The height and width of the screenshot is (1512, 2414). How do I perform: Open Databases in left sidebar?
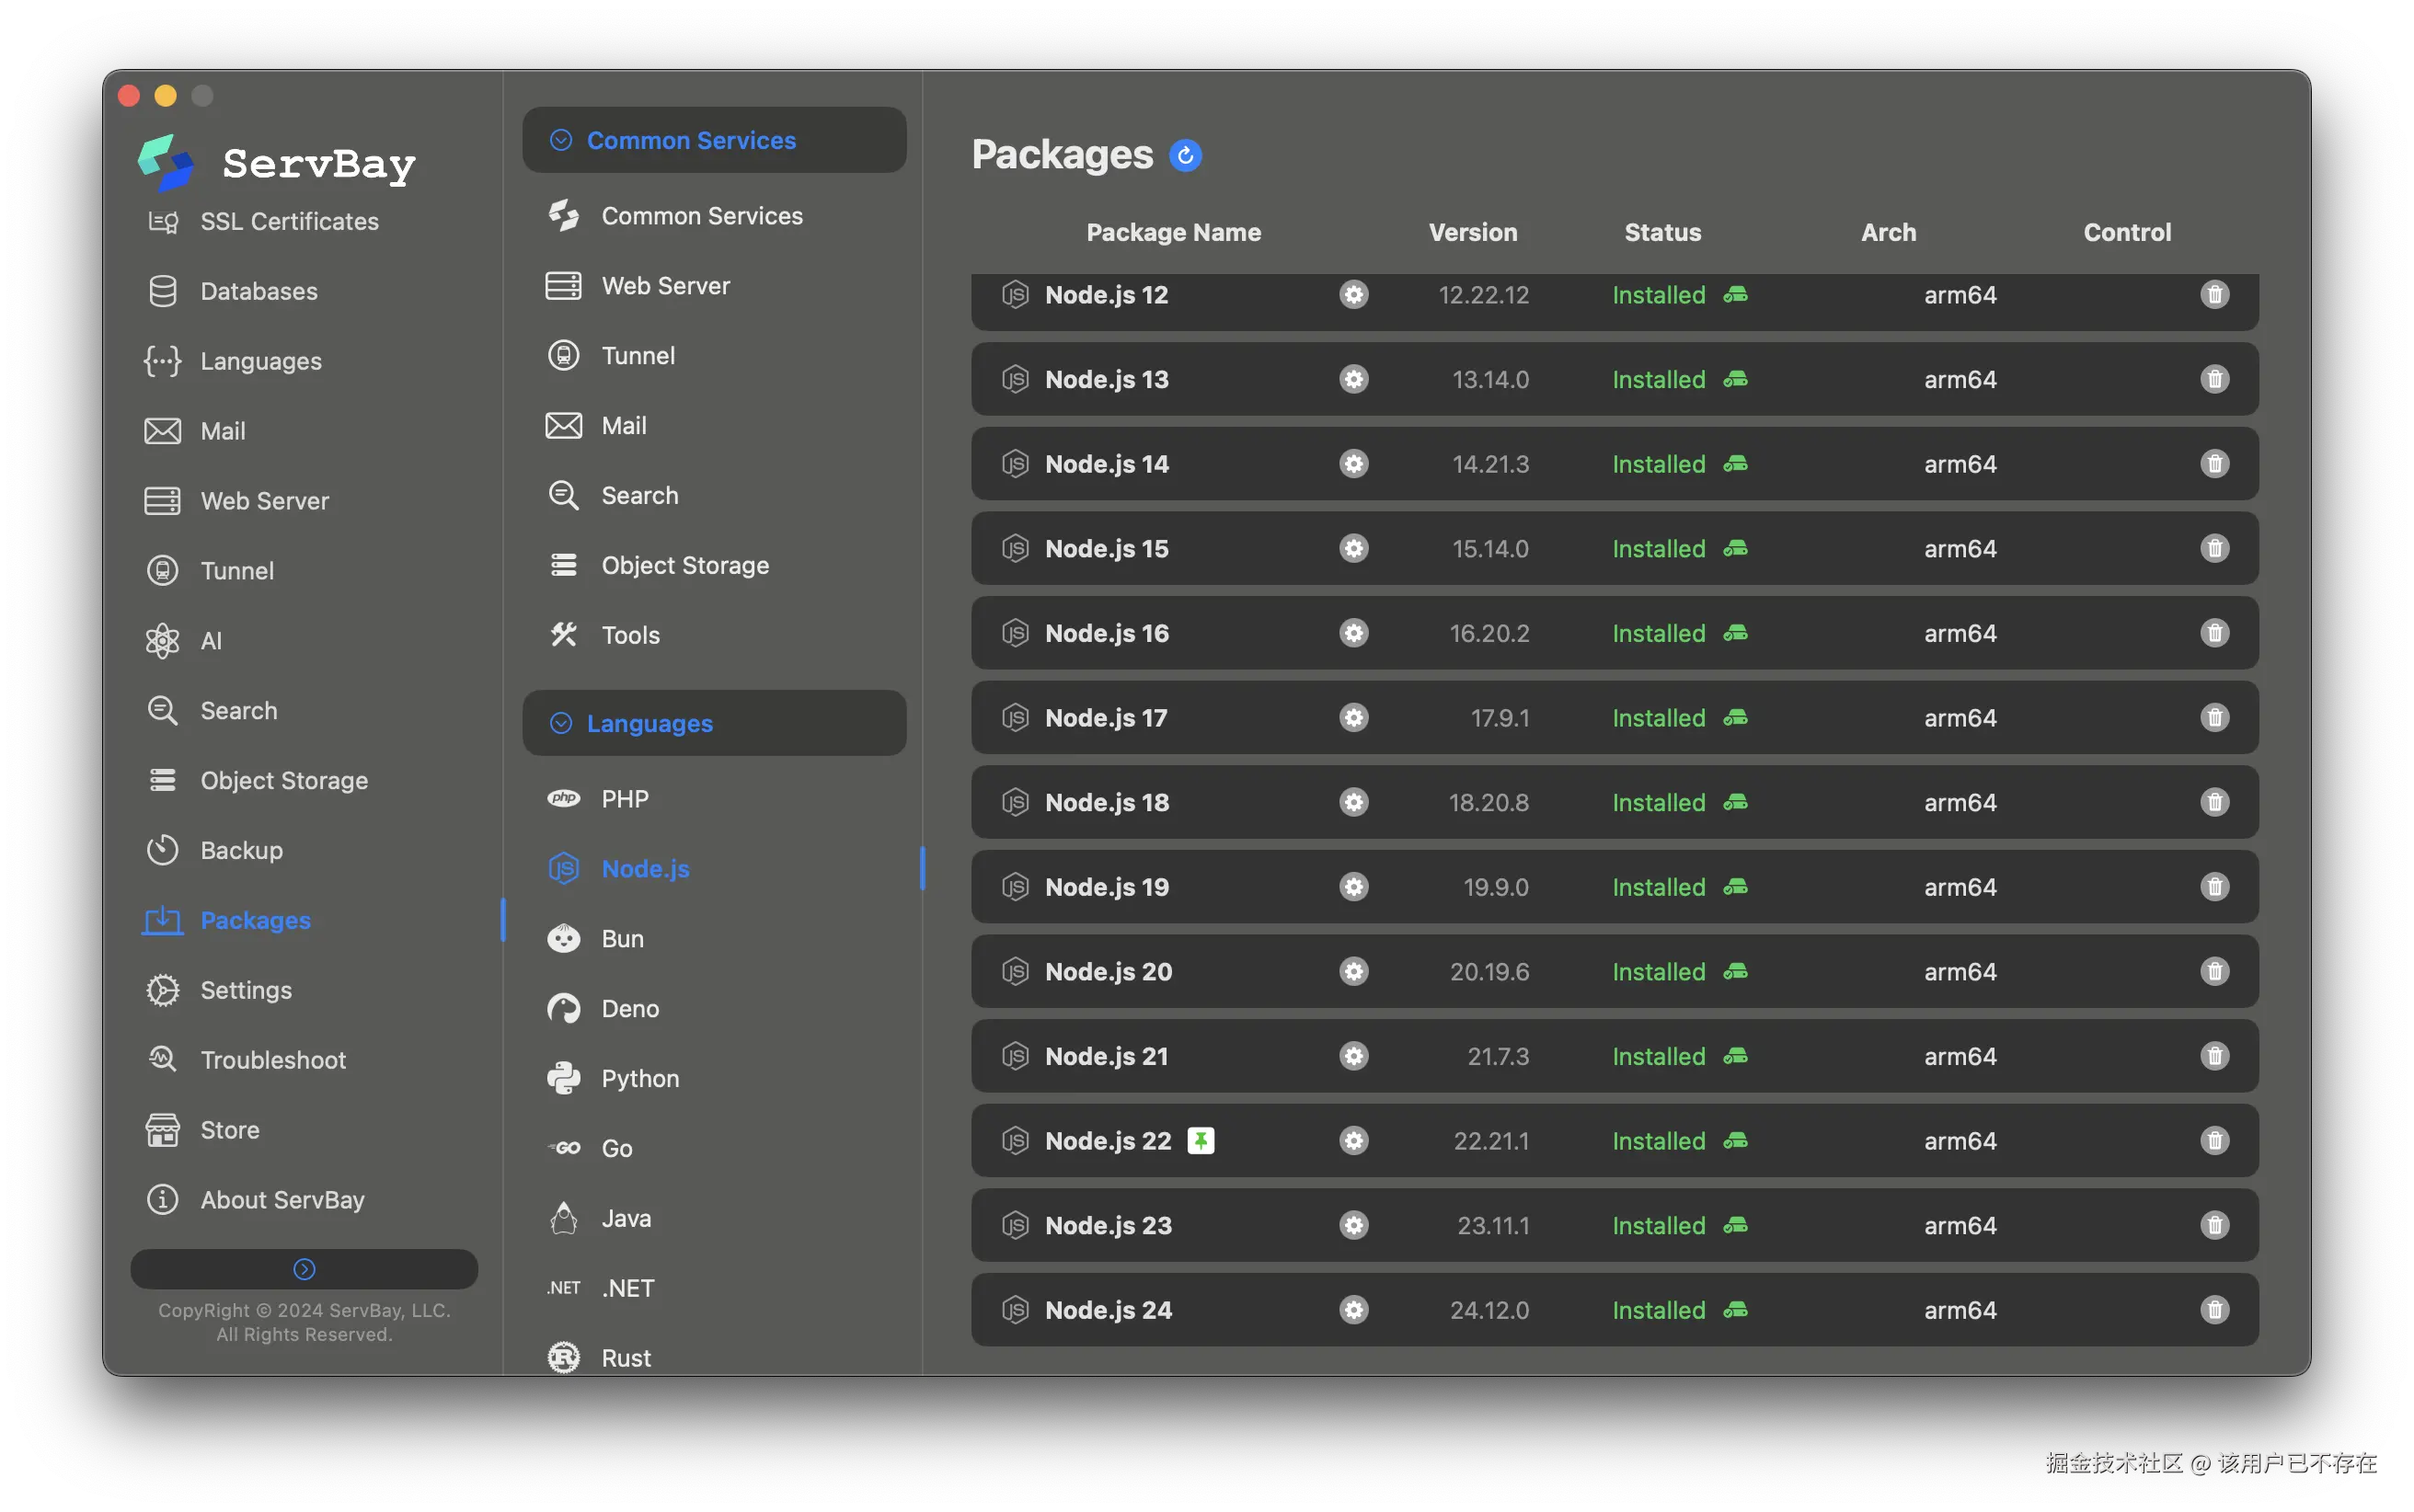(x=258, y=291)
